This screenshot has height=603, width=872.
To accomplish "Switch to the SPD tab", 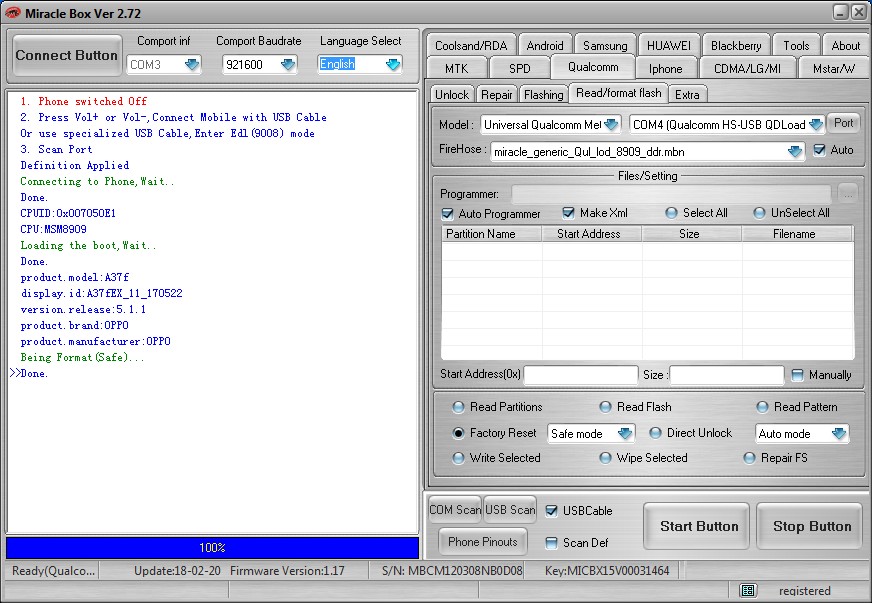I will coord(519,68).
